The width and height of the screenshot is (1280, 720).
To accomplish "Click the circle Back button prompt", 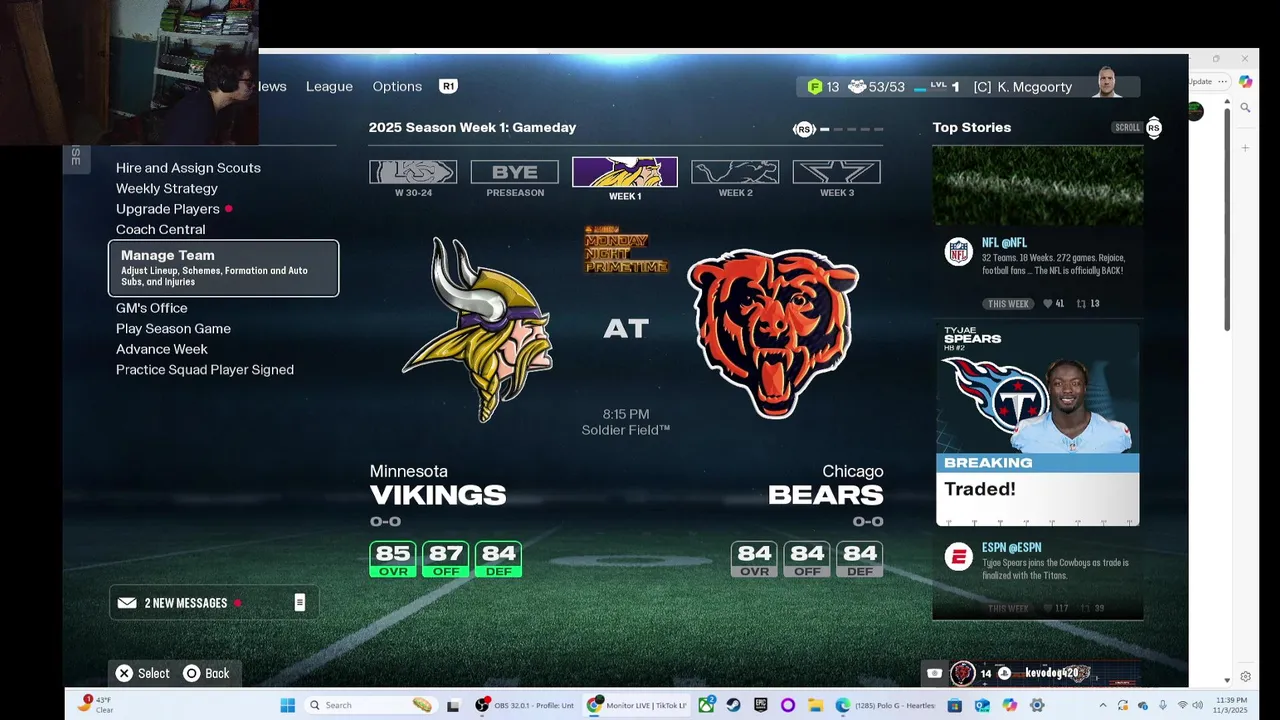I will click(x=206, y=674).
